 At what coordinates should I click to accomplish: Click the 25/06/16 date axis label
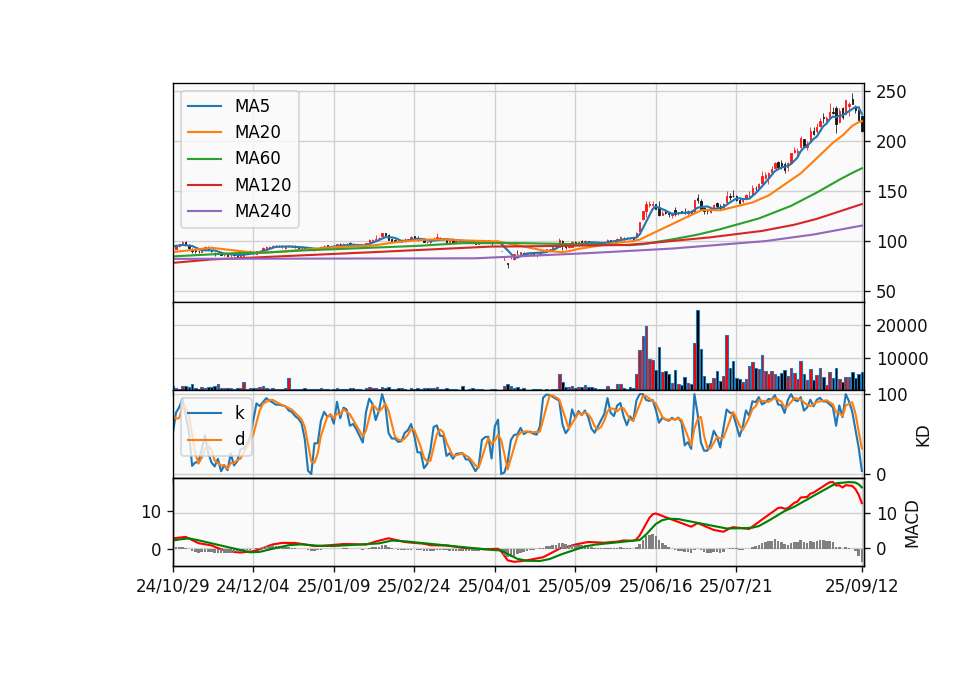point(656,587)
